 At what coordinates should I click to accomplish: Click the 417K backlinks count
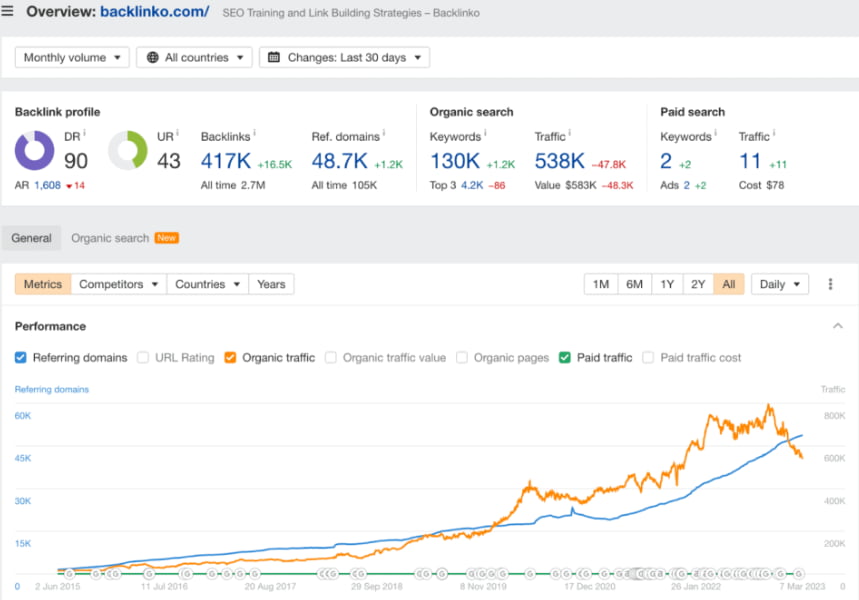(225, 161)
